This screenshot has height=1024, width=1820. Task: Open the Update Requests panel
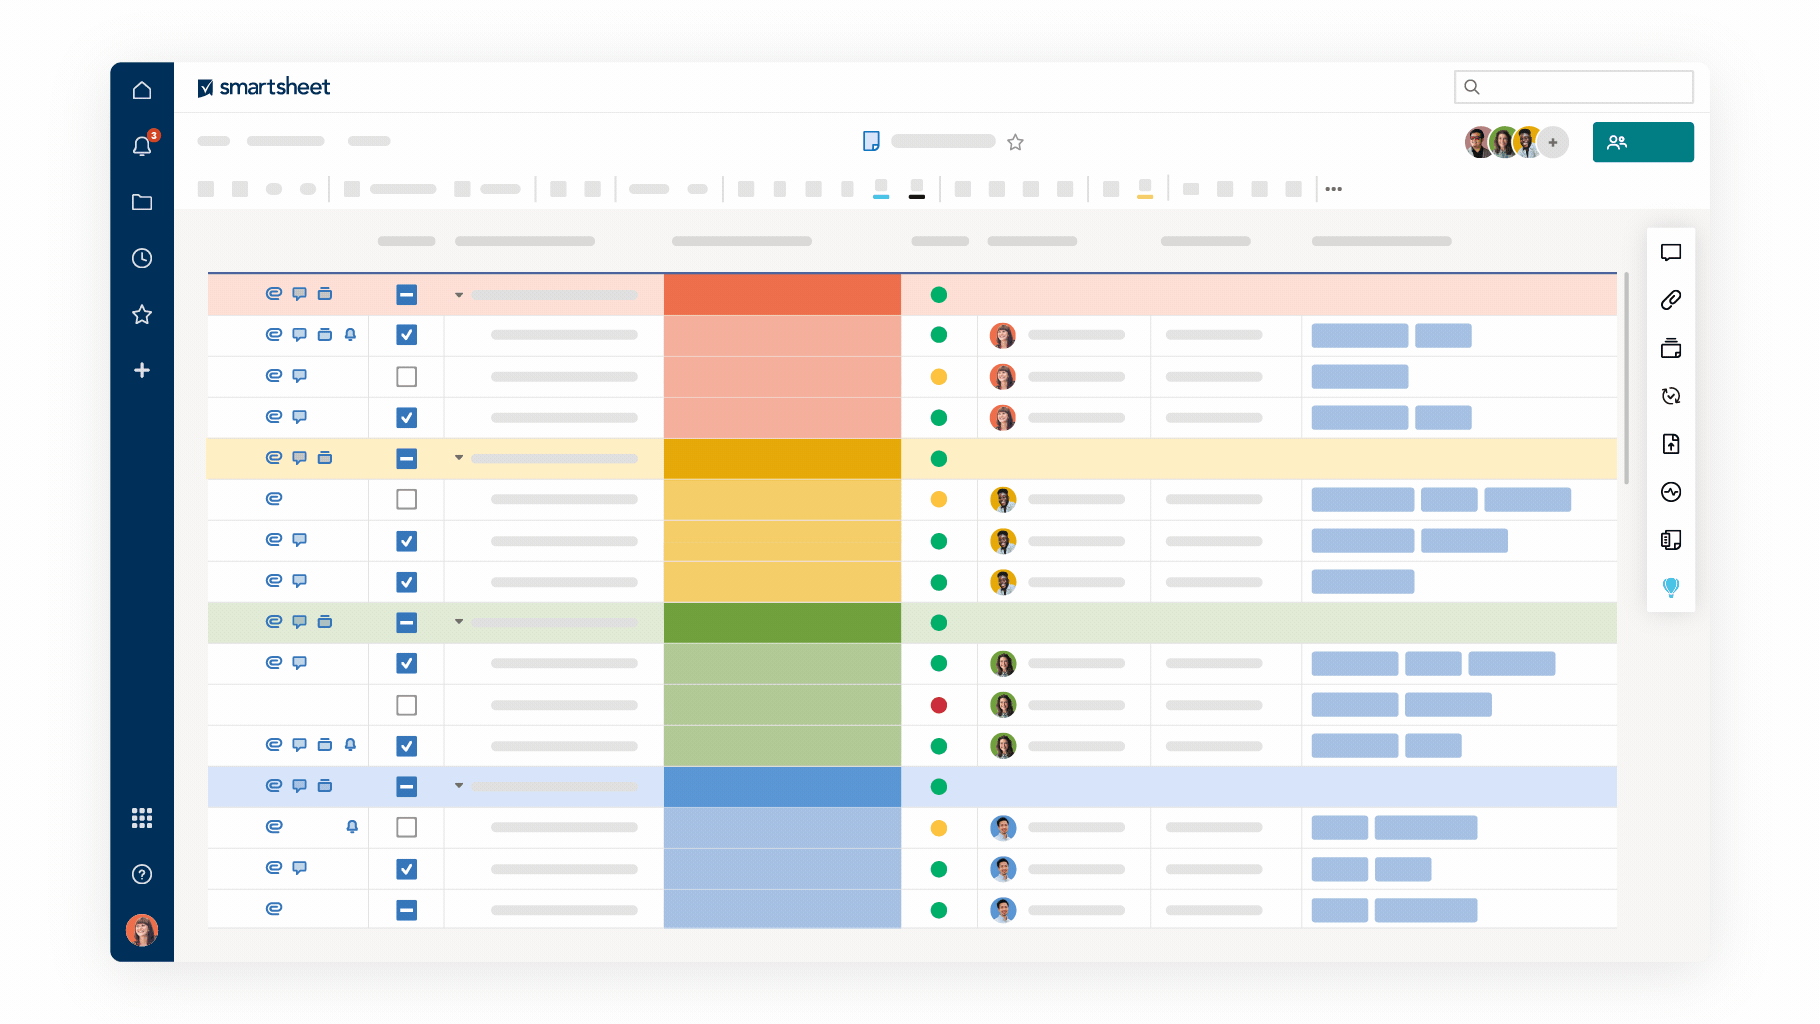1671,396
